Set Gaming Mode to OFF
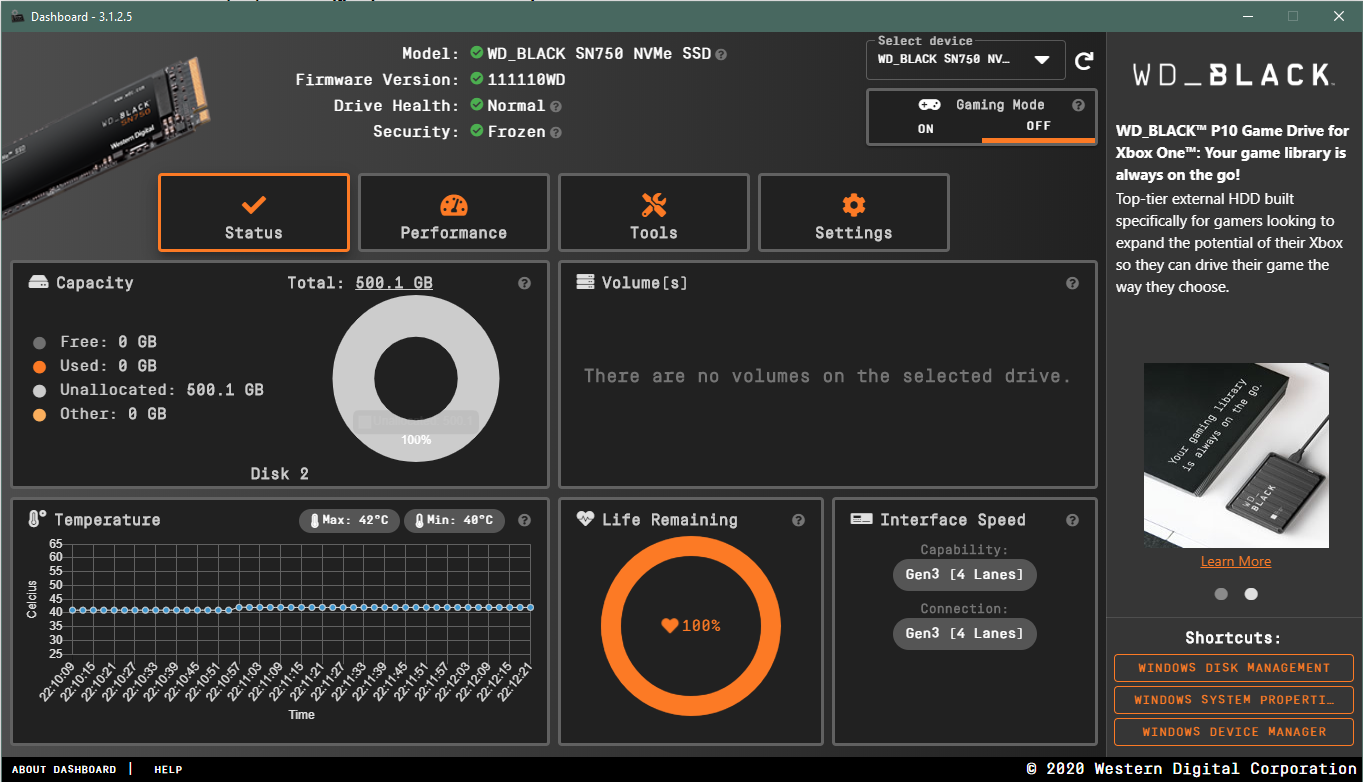 [x=1038, y=127]
